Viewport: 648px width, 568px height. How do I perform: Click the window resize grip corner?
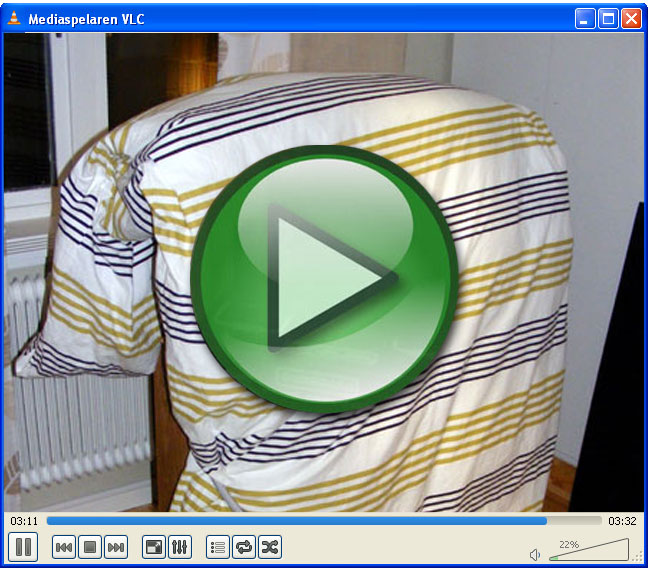(x=638, y=558)
